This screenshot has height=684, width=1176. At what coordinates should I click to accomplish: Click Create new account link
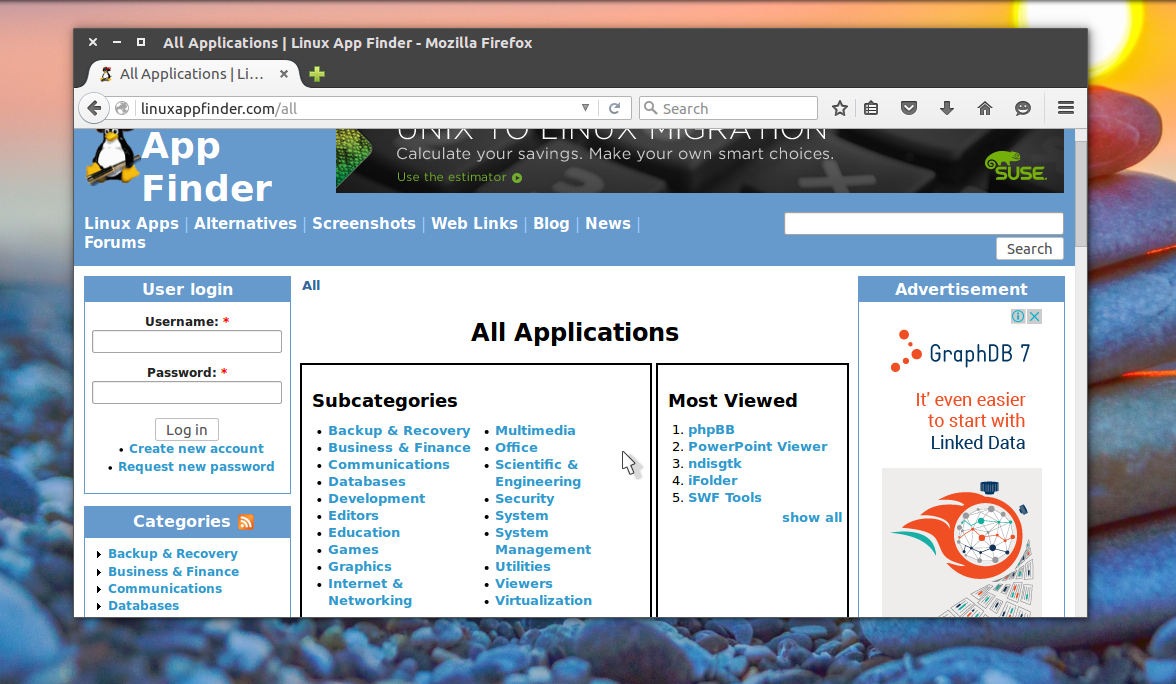(x=196, y=448)
